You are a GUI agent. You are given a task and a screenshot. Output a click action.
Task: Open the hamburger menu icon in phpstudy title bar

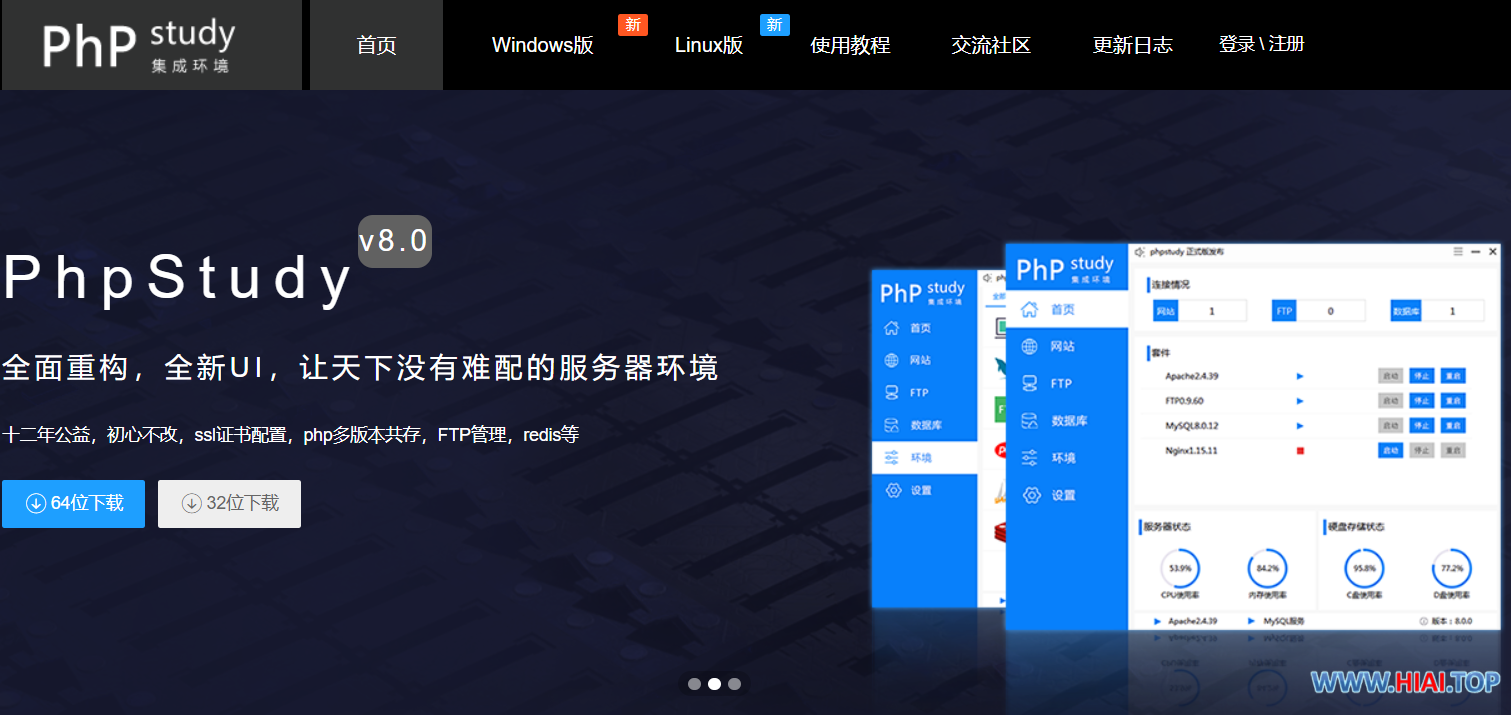coord(1458,252)
